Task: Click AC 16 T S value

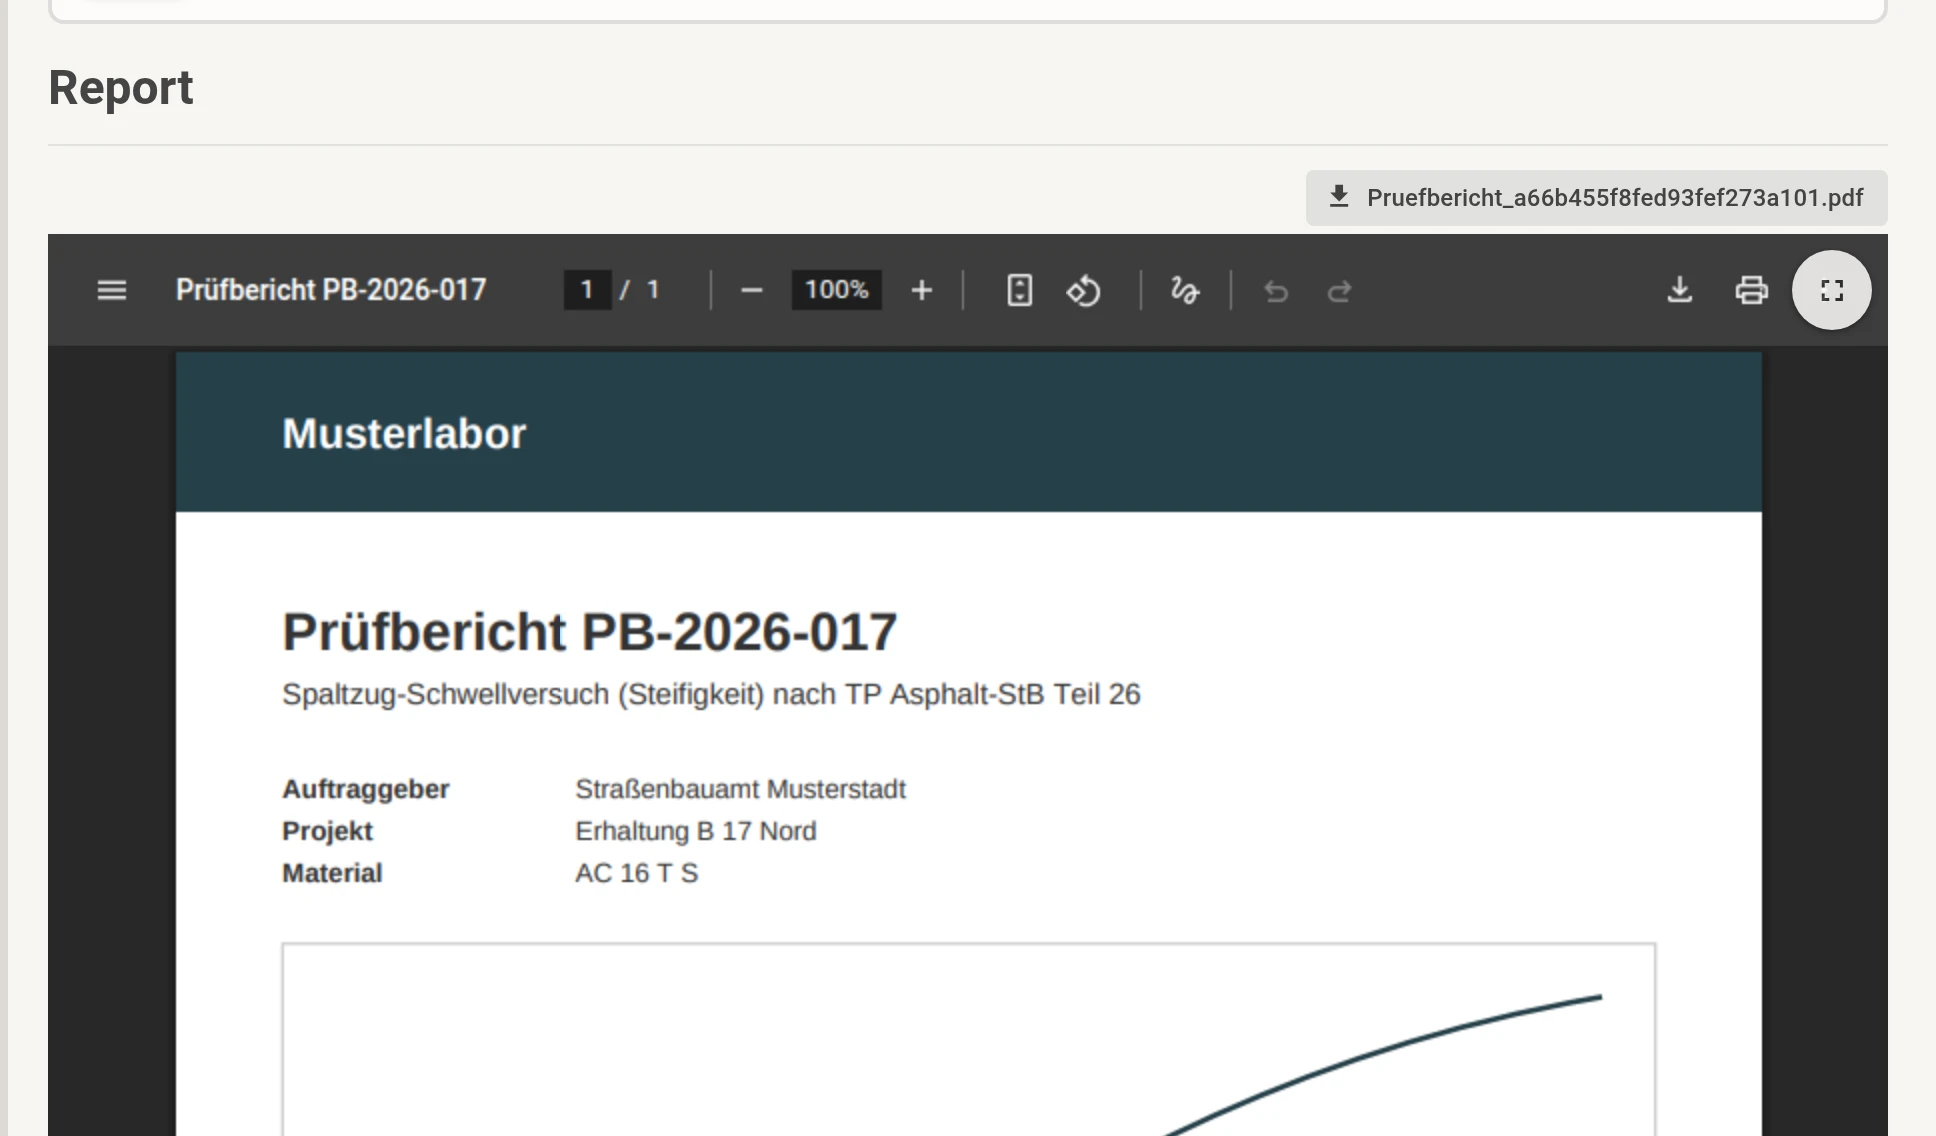Action: [637, 873]
